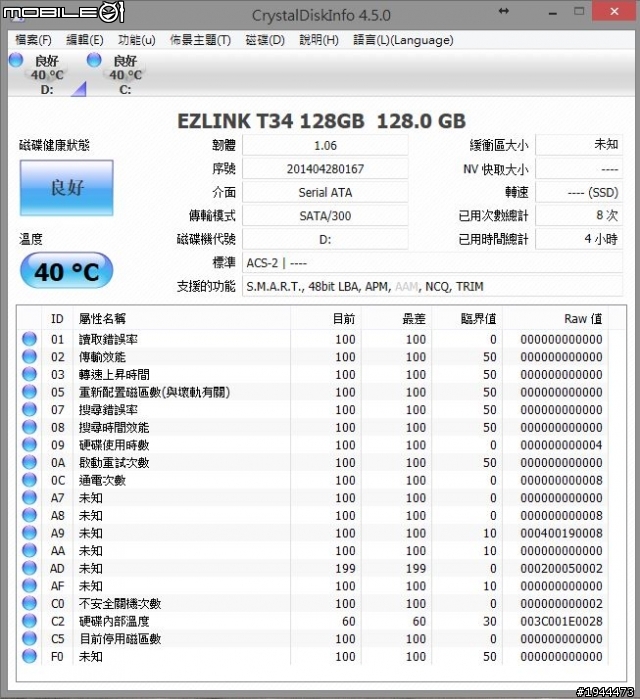Click the blue status orb for drive C:
The height and width of the screenshot is (700, 640).
(x=94, y=60)
